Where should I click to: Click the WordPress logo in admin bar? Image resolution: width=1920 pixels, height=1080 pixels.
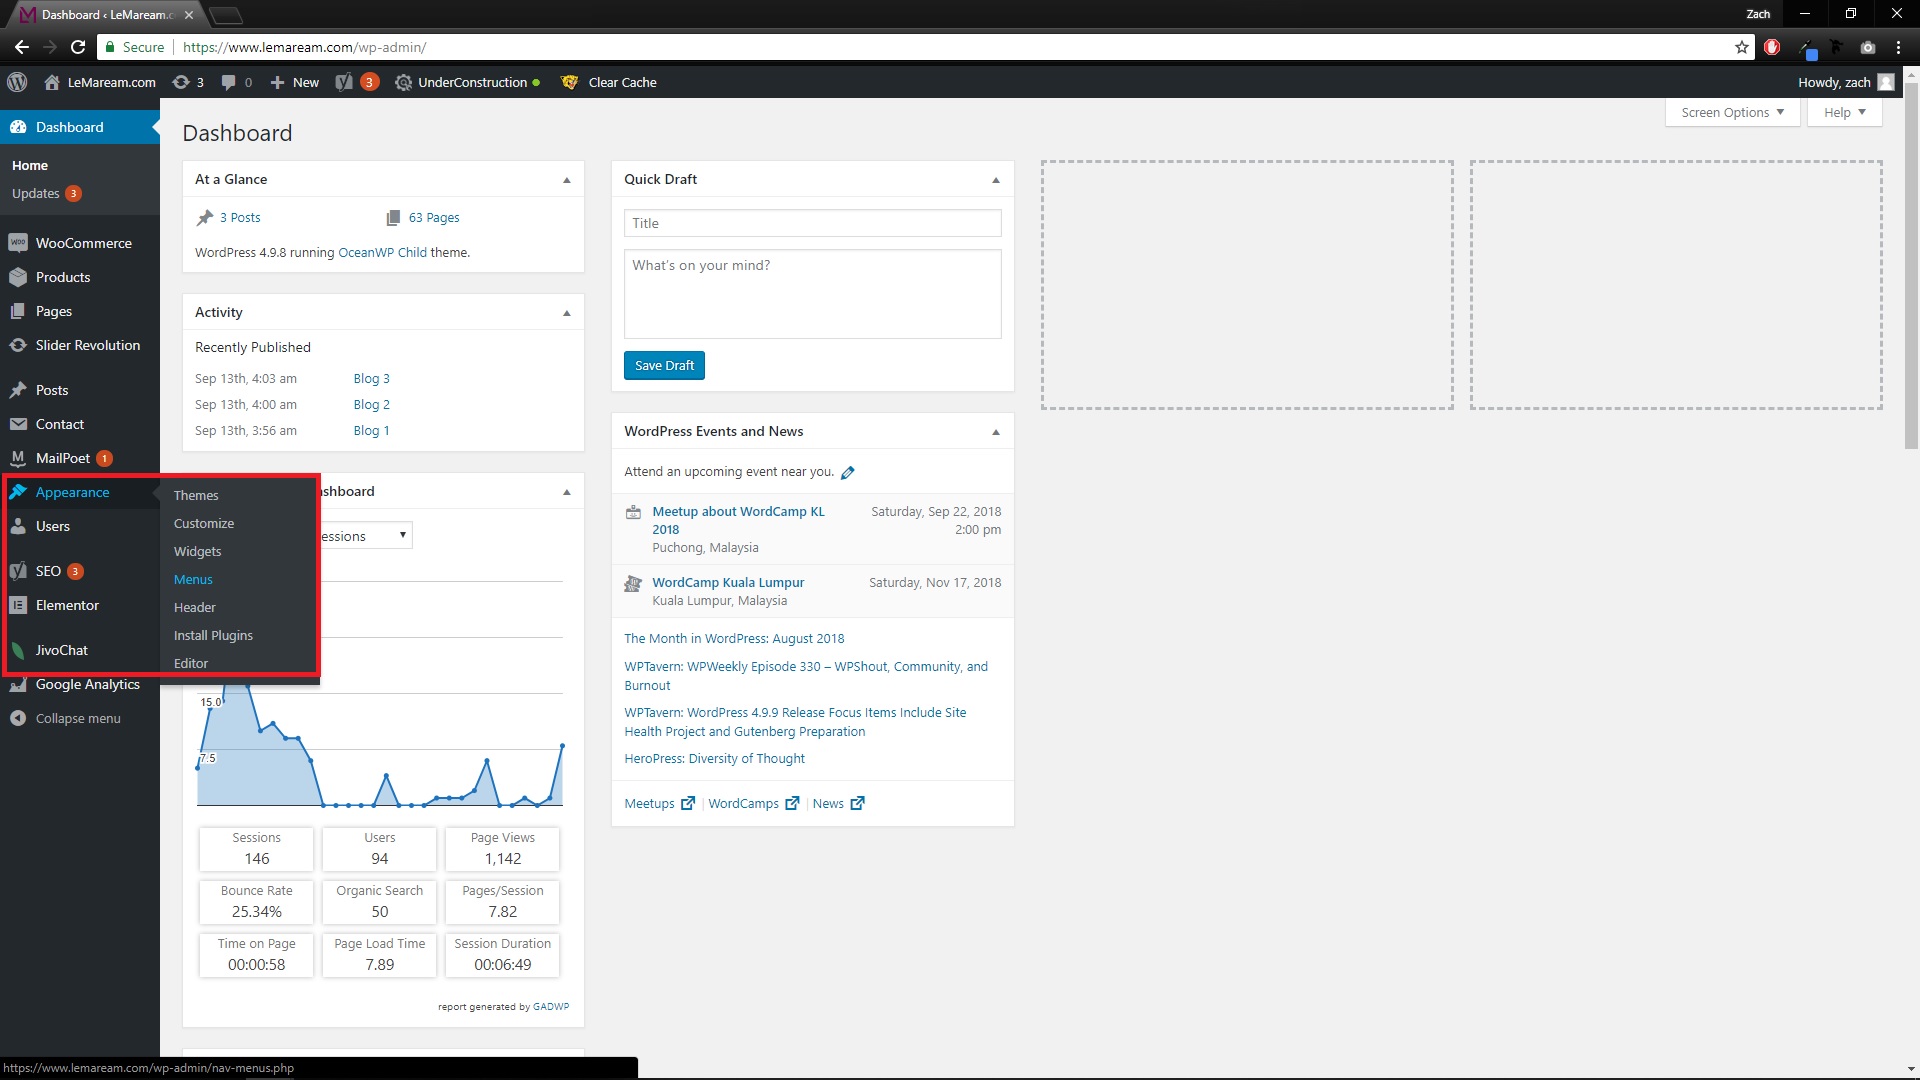[17, 82]
